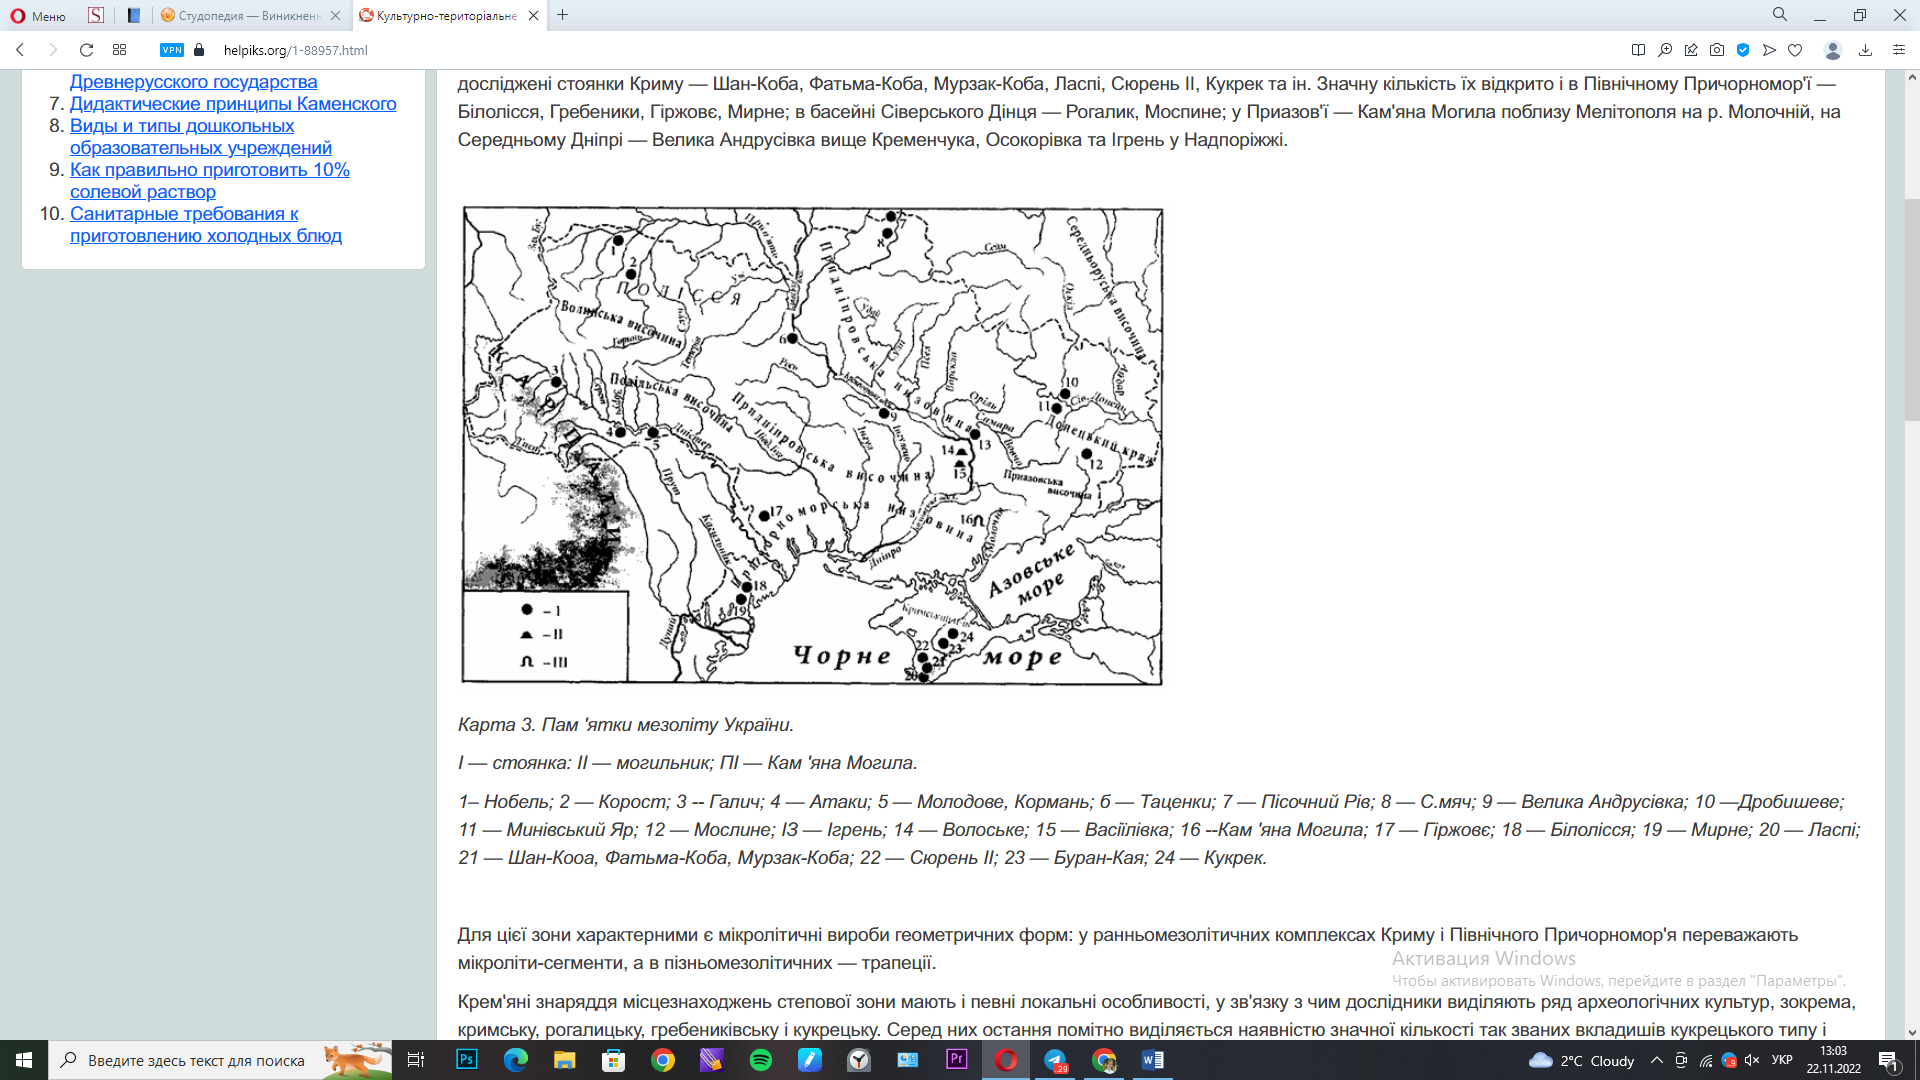Open the Opera account profile avatar
The width and height of the screenshot is (1920, 1080).
[1833, 50]
